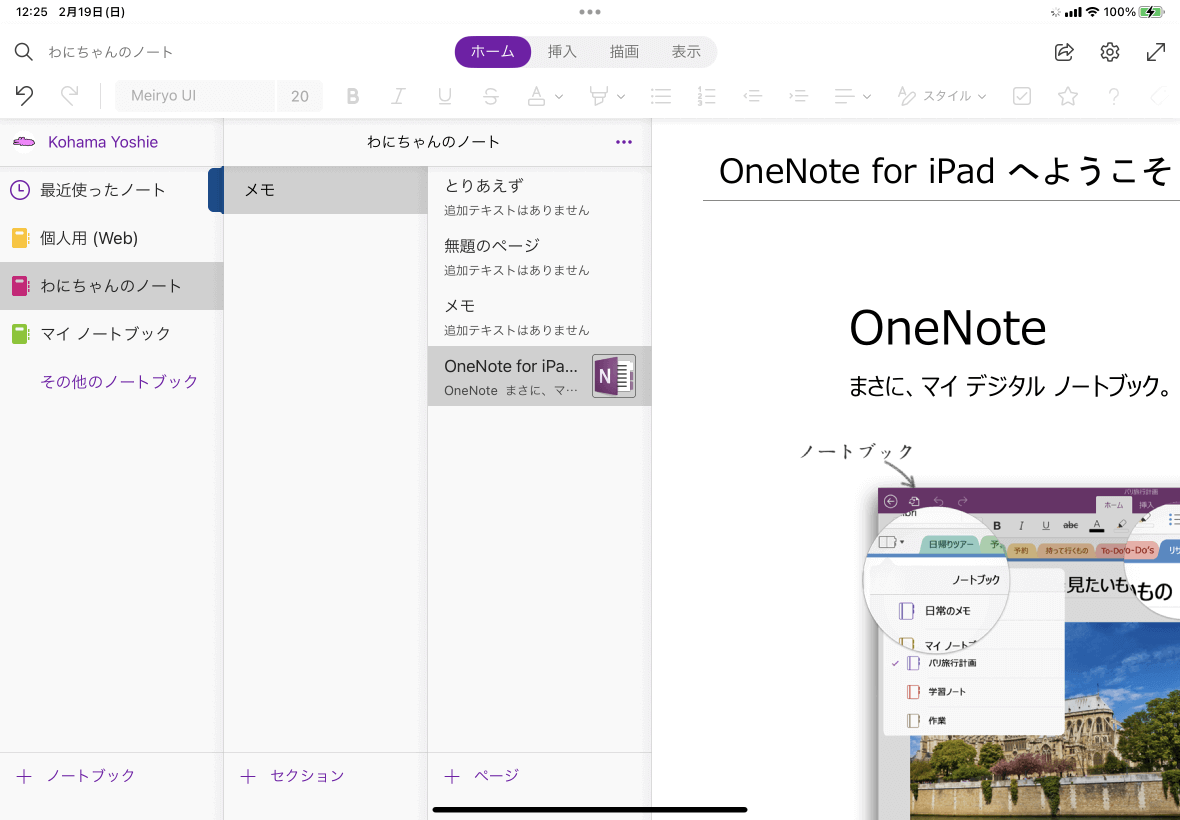Screen dimensions: 1180x820
Task: Tap the pink notebook icon for わにちゃんのノート
Action: tap(20, 286)
